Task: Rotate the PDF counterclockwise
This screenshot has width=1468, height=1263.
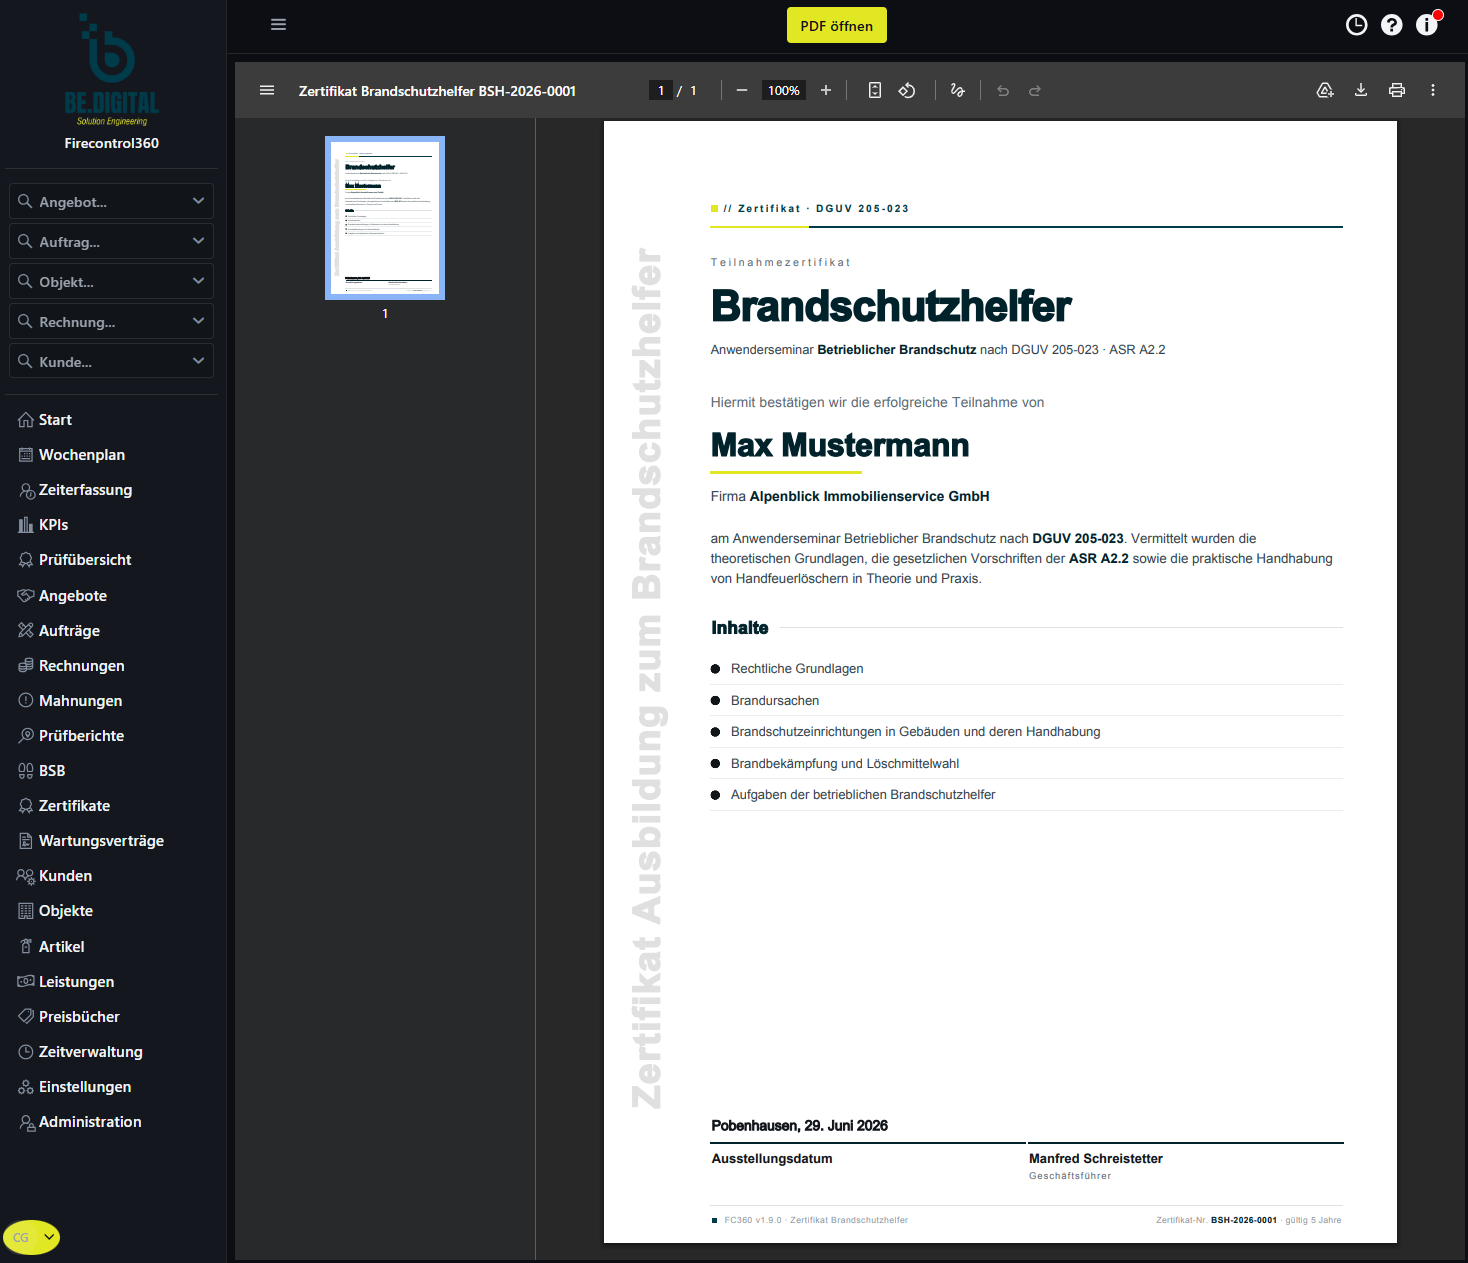Action: pyautogui.click(x=907, y=90)
